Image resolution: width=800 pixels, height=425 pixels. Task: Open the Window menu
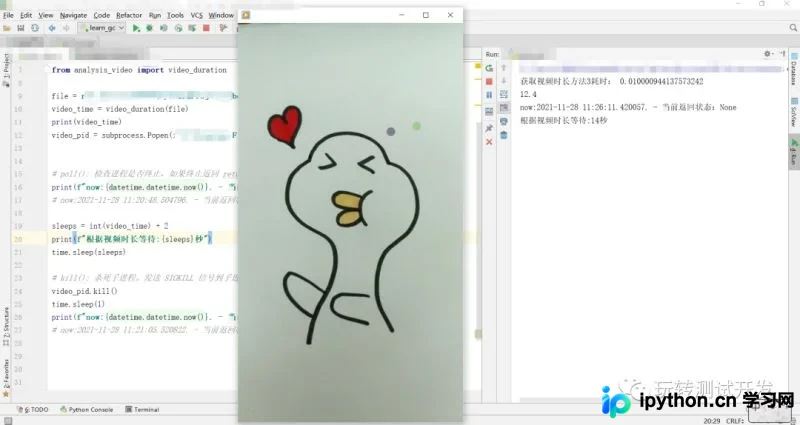(x=221, y=15)
